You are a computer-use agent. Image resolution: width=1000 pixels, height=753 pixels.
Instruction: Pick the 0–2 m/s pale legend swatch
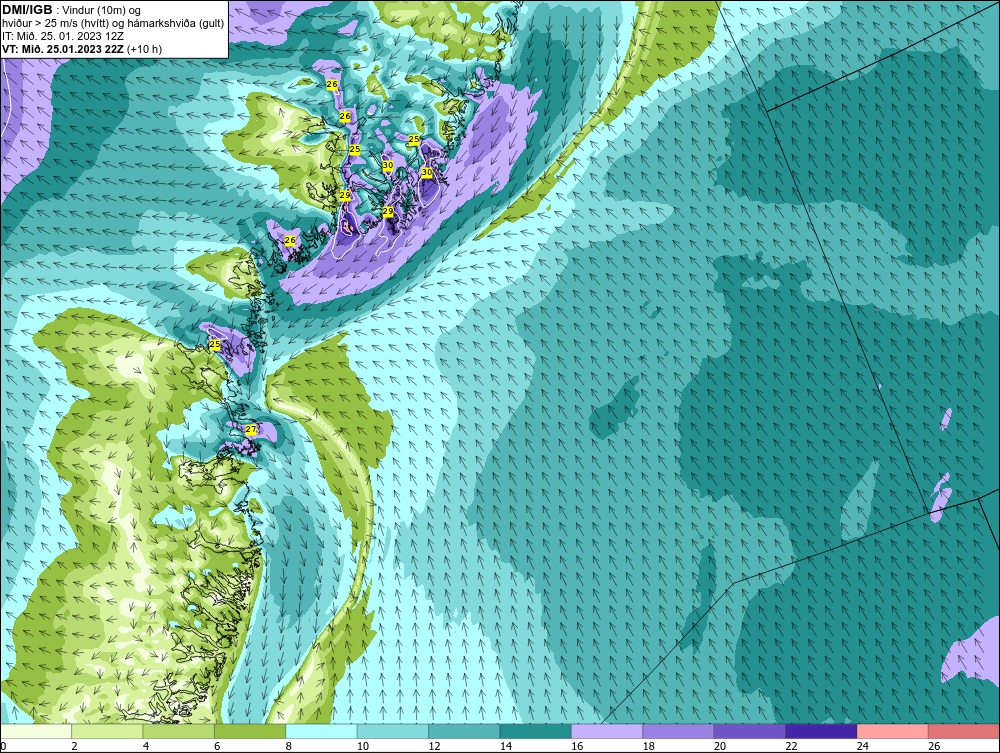click(x=36, y=731)
